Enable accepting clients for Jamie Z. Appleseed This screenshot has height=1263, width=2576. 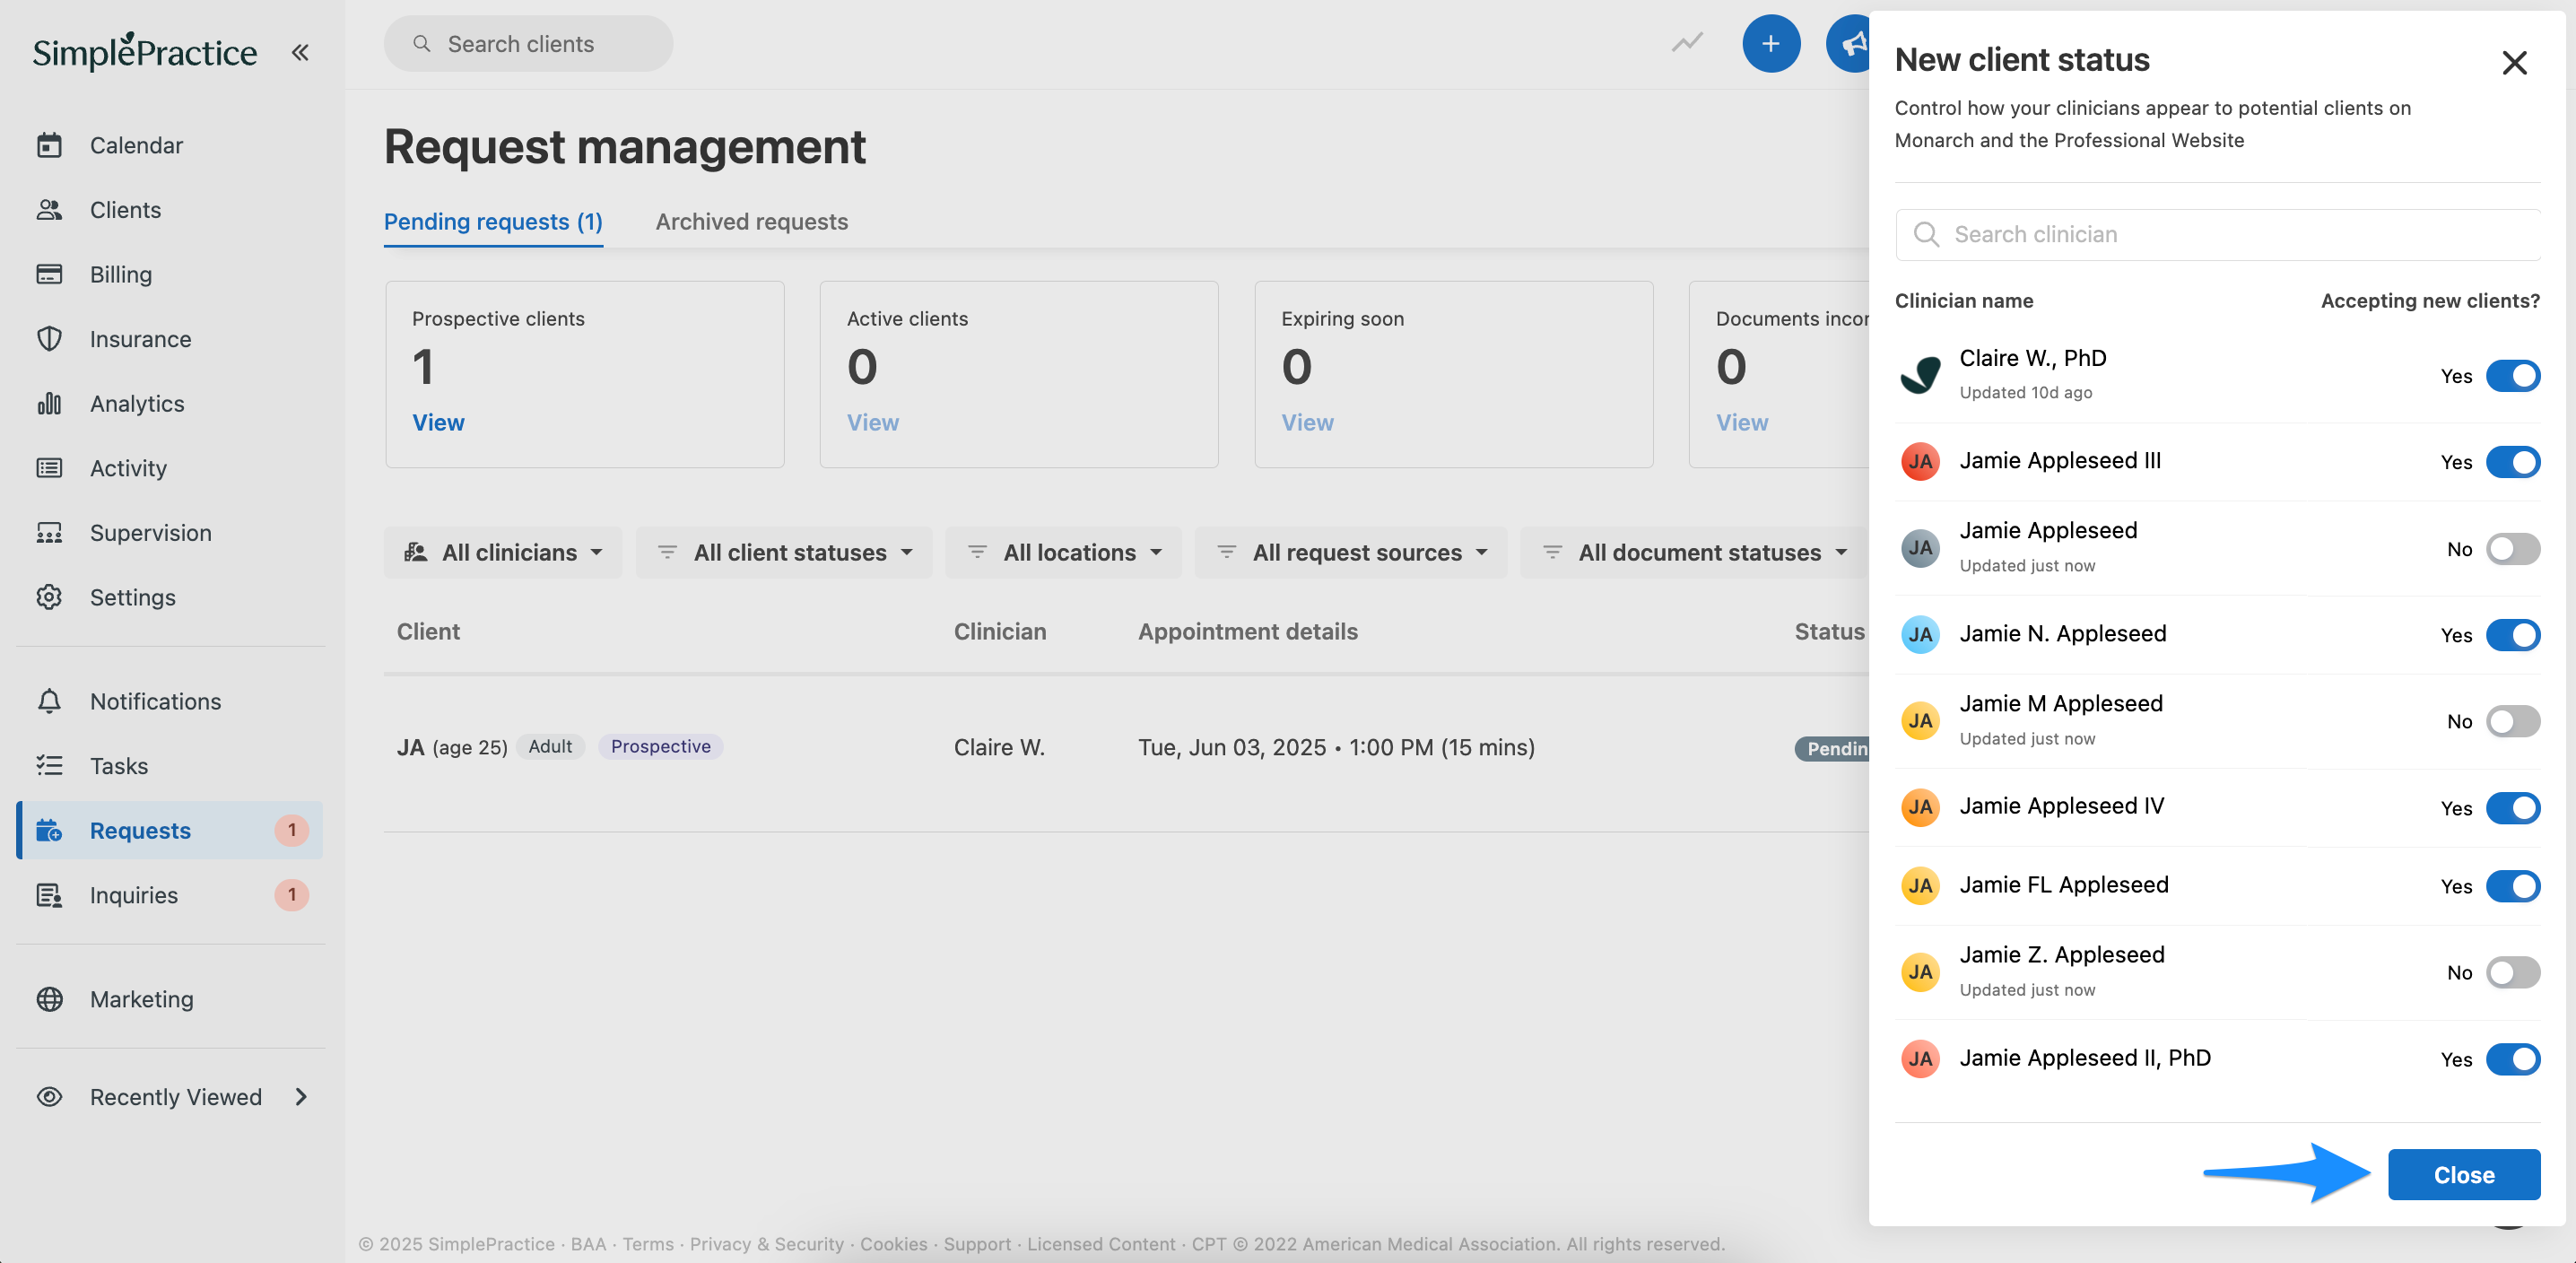tap(2513, 972)
